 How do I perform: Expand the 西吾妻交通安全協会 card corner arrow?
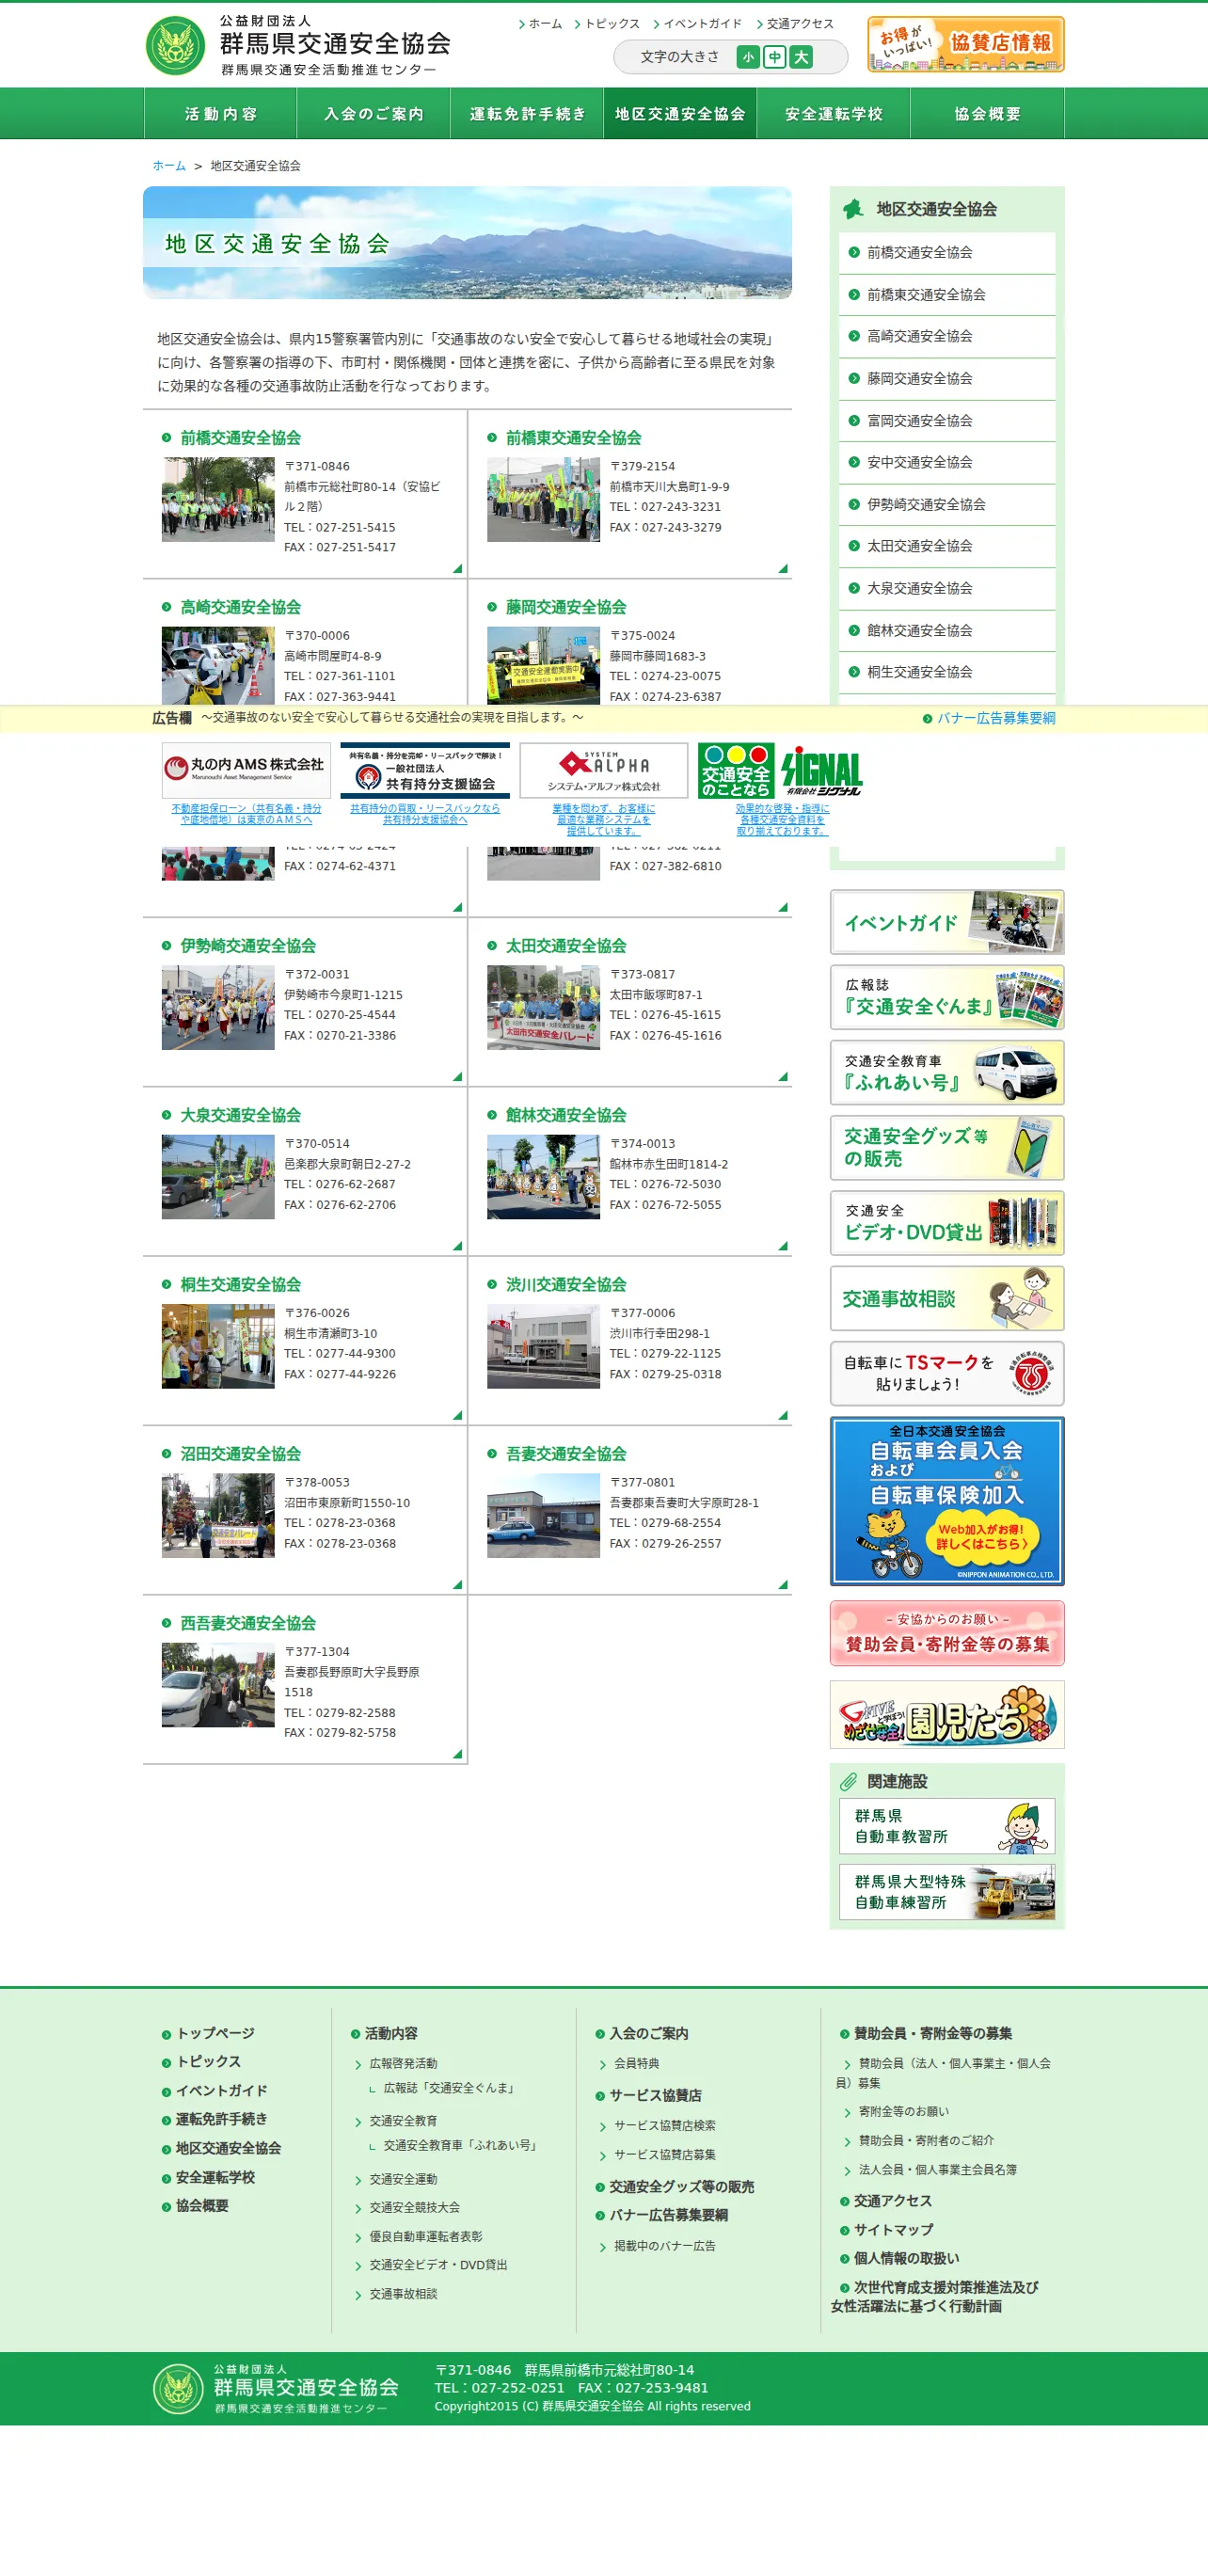[x=457, y=1754]
